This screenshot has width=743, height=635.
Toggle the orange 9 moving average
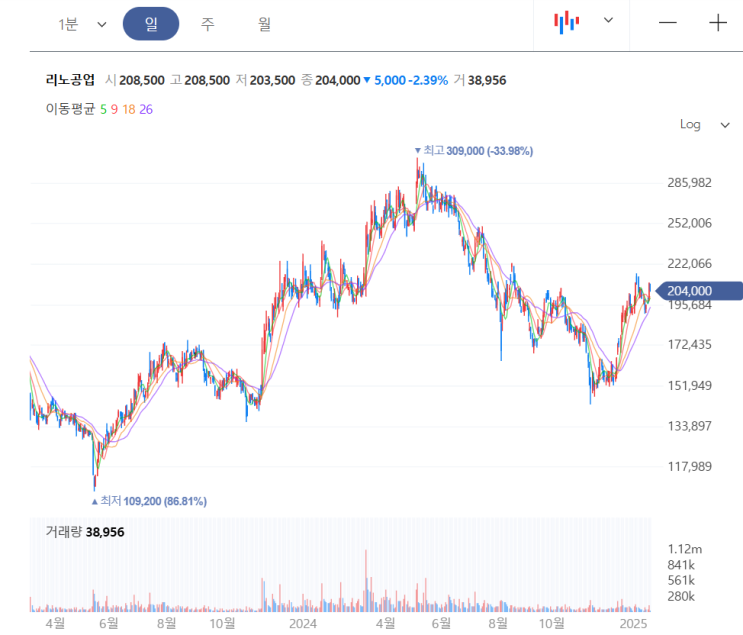(115, 108)
